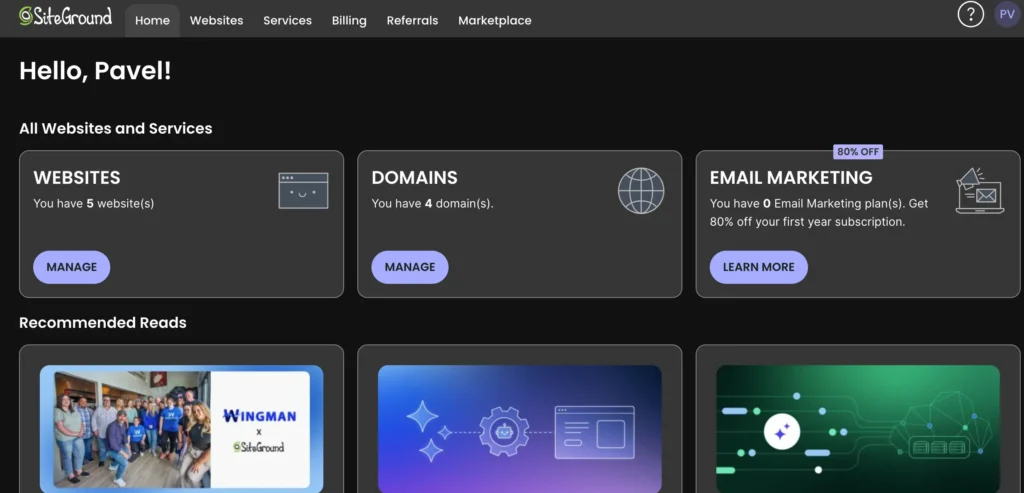The image size is (1024, 493).
Task: Visit the Marketplace tab
Action: point(494,20)
